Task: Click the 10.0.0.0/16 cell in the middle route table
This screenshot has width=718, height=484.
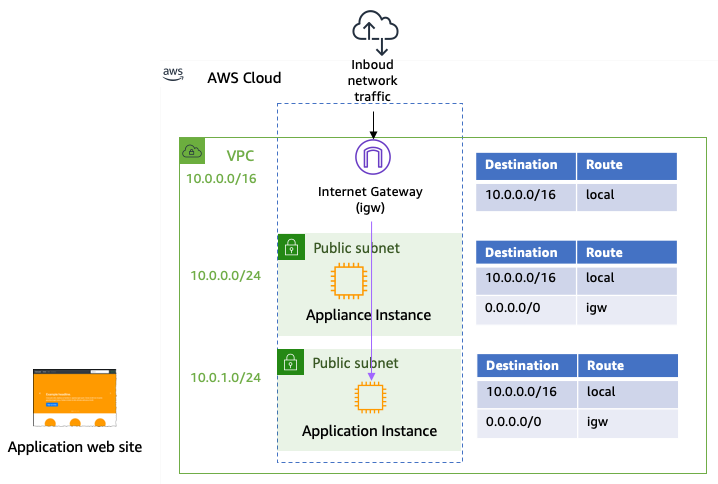Action: pos(526,281)
